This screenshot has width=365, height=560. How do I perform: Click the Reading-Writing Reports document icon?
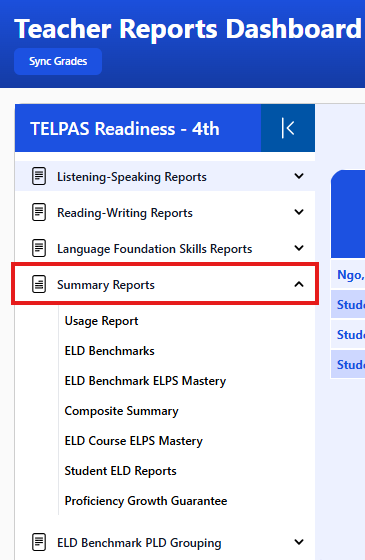click(39, 212)
